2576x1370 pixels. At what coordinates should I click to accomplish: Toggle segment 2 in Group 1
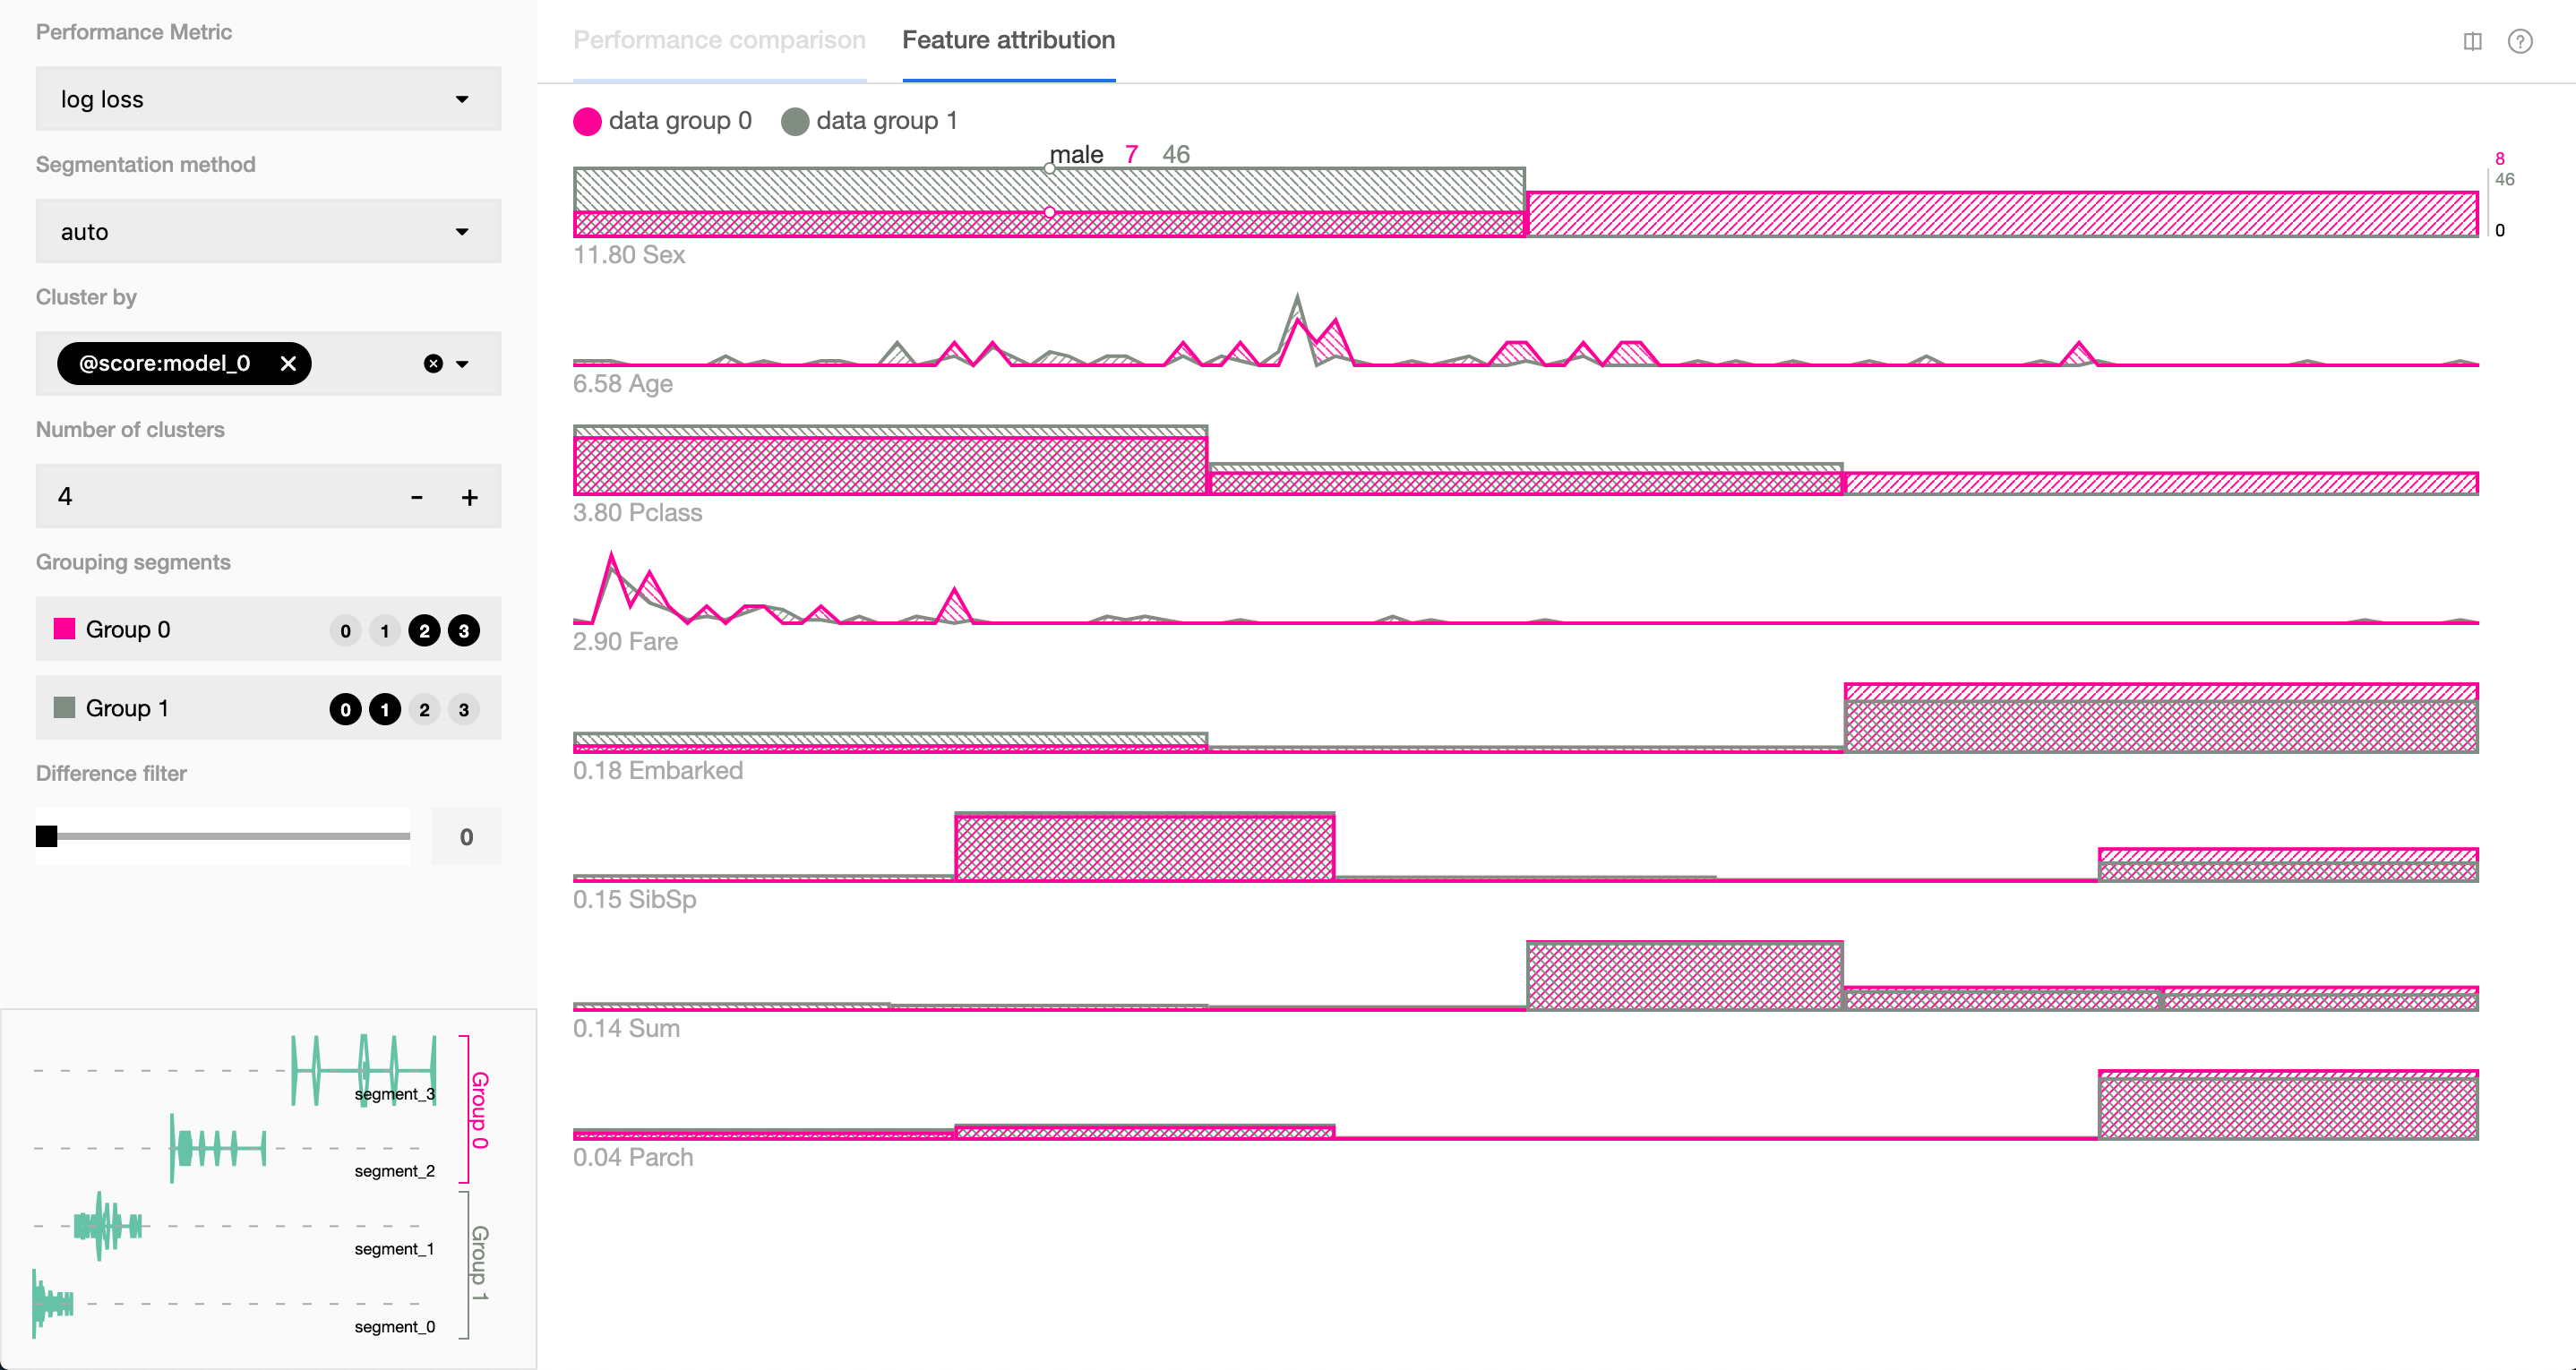[x=424, y=710]
